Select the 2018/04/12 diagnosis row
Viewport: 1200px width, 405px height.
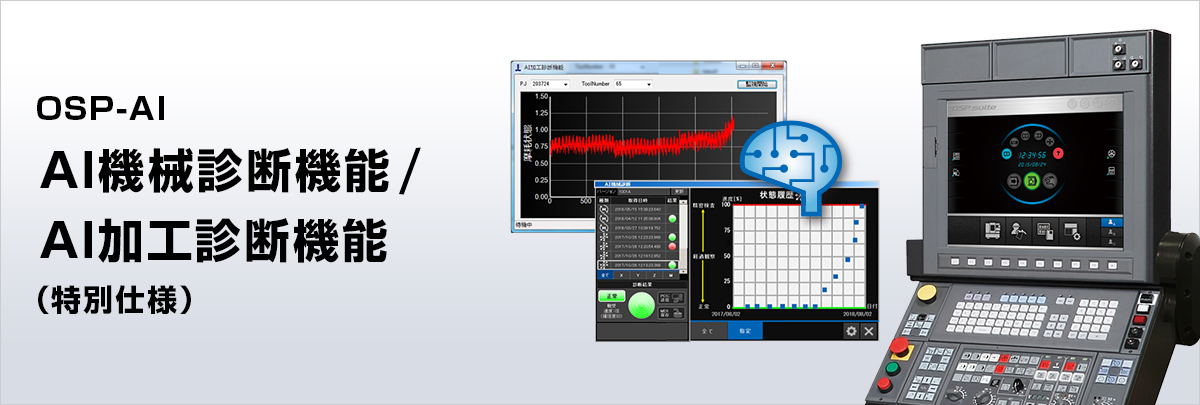[x=638, y=218]
